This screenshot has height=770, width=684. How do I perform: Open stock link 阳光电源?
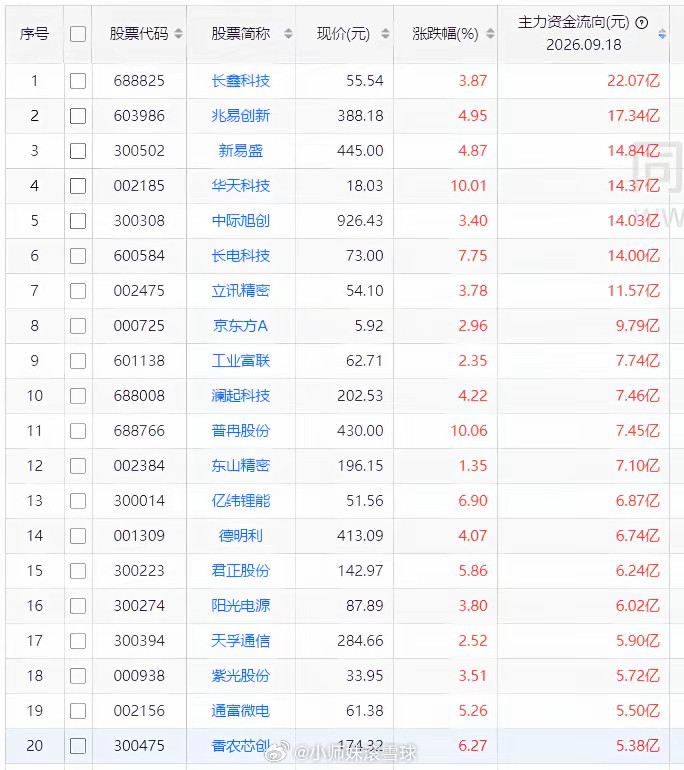[241, 605]
